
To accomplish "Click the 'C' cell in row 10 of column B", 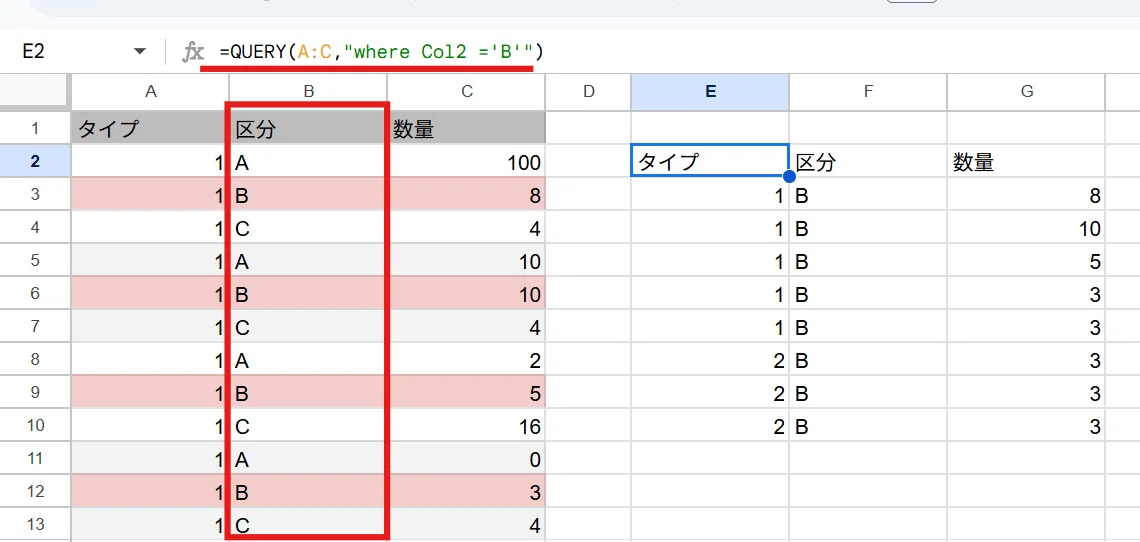I will coord(309,426).
